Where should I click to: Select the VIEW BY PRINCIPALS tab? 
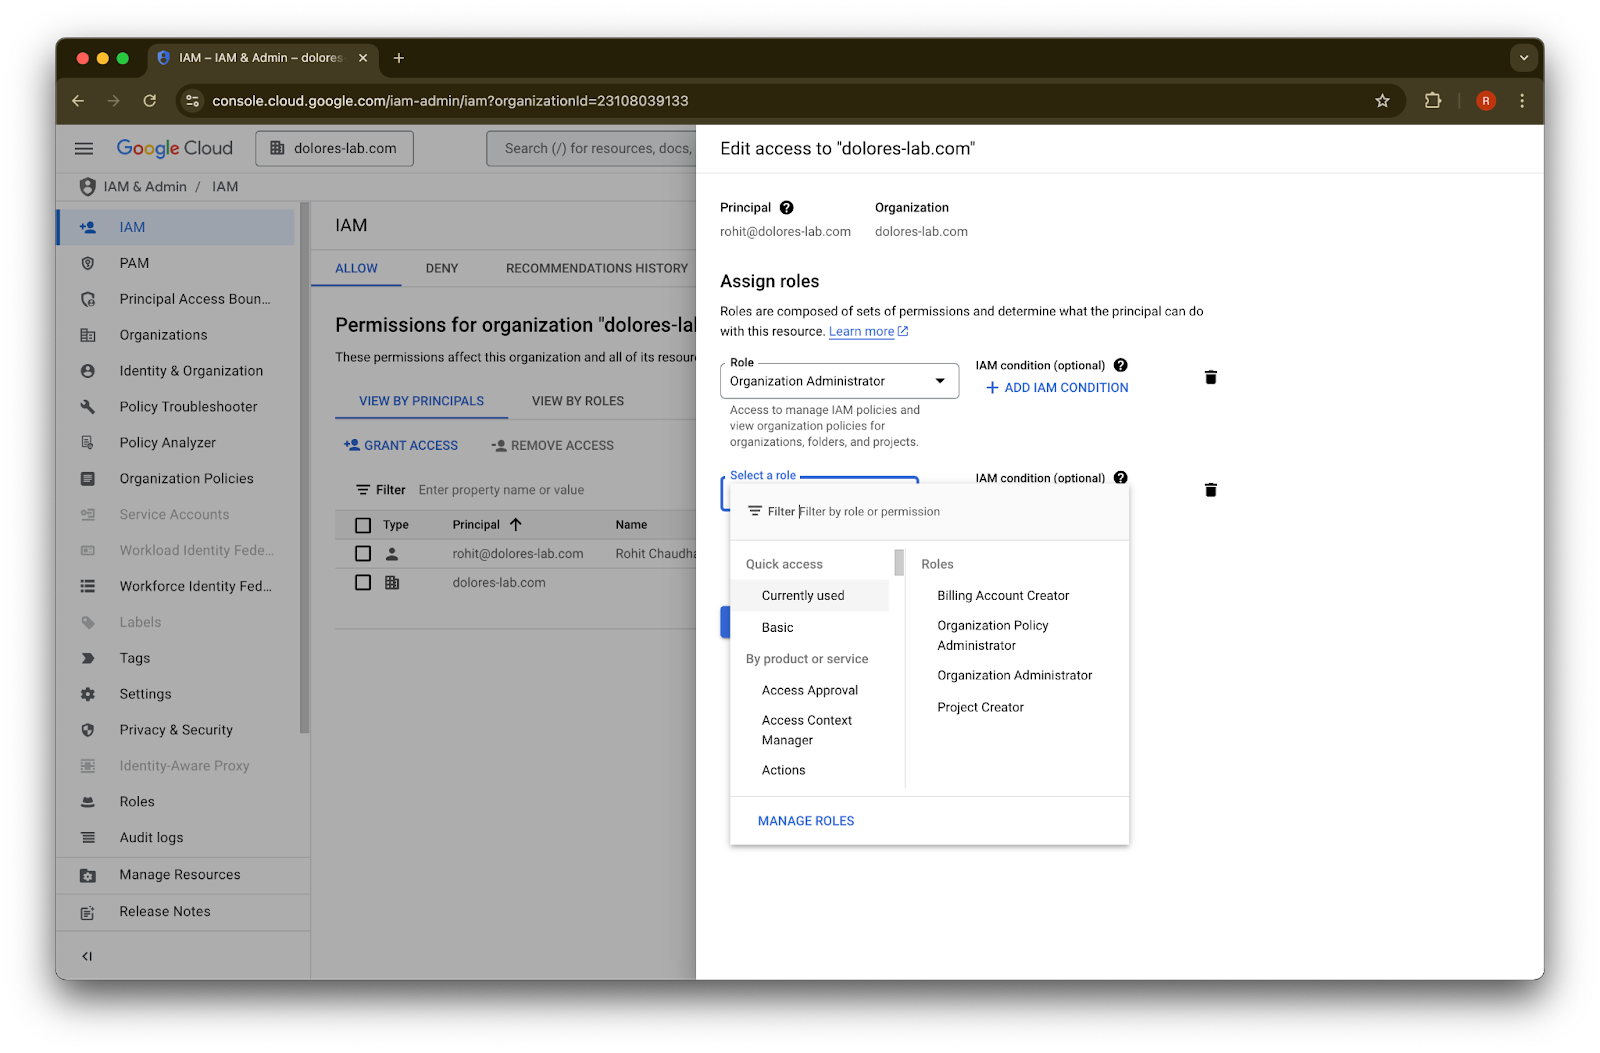click(422, 401)
